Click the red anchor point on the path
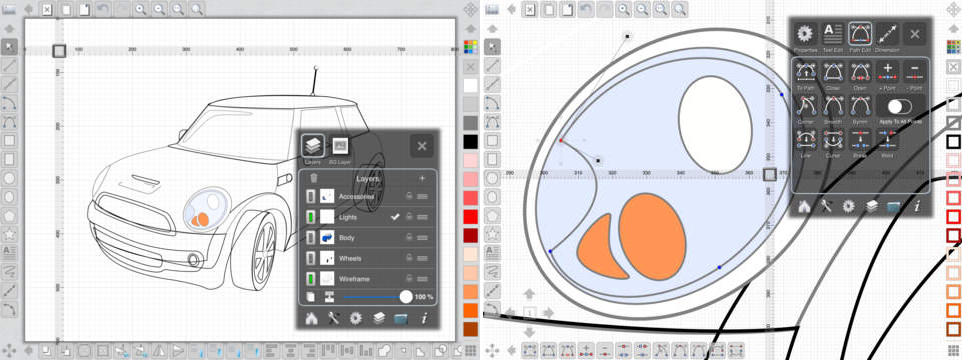 coord(560,140)
